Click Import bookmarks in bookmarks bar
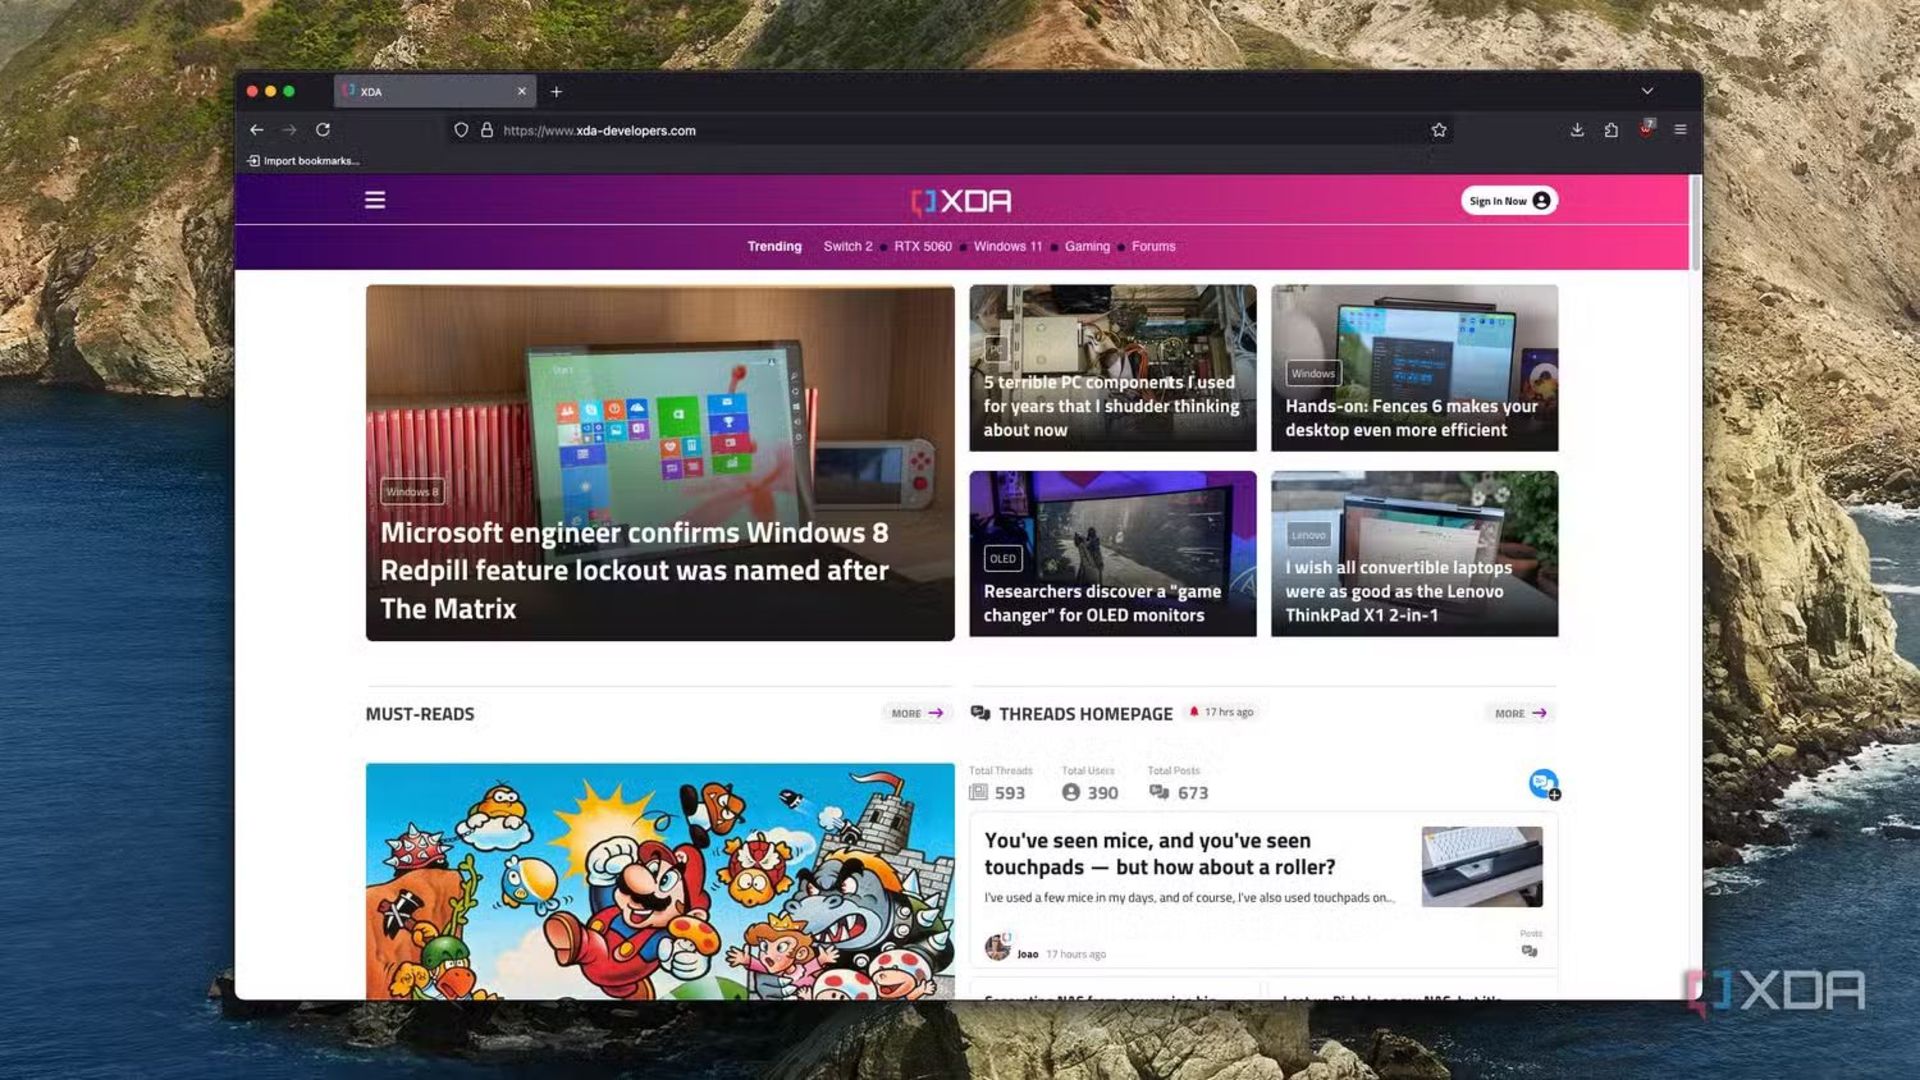 tap(303, 161)
